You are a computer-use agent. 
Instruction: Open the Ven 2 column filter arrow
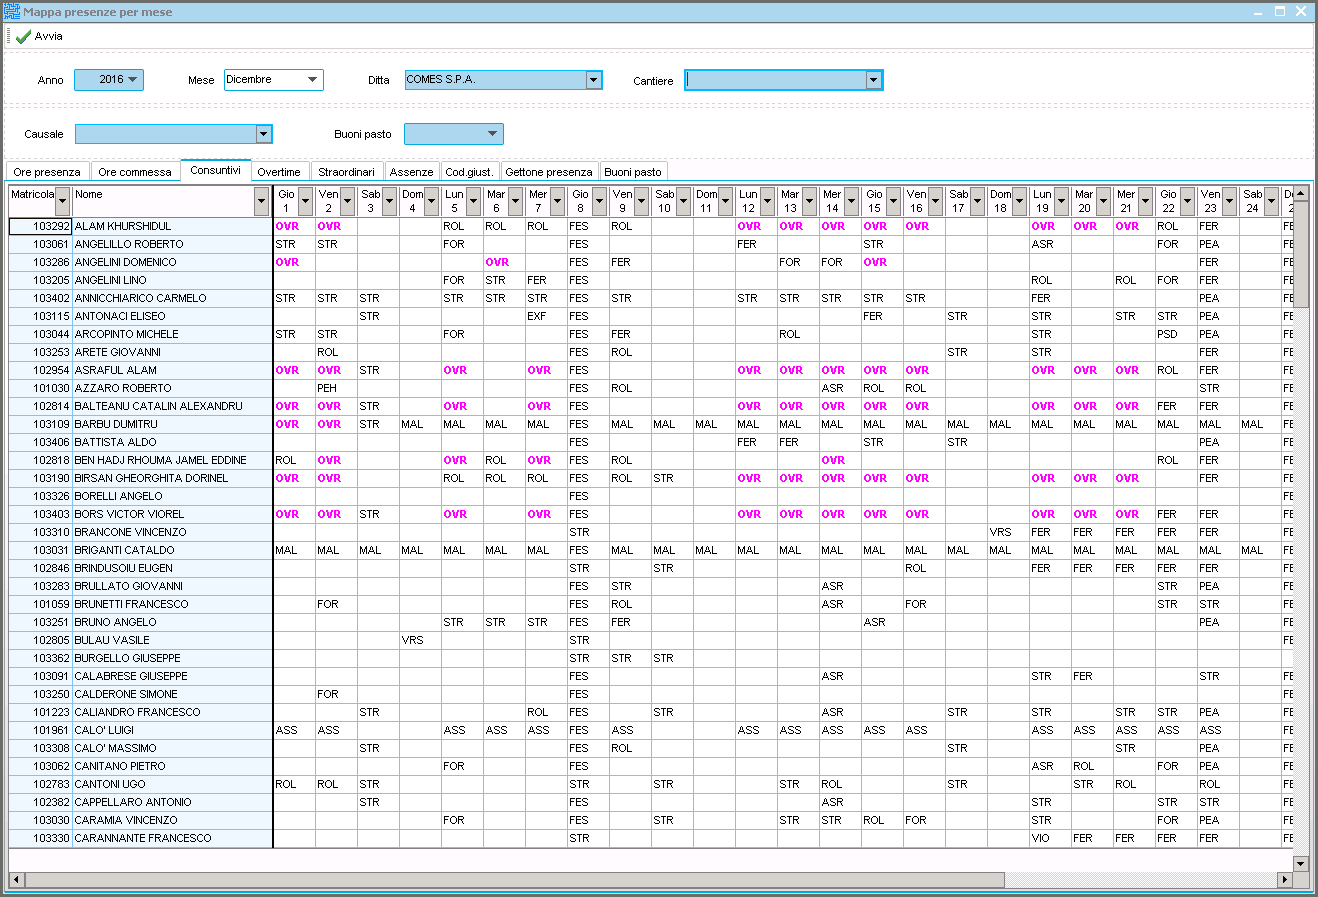tap(348, 201)
